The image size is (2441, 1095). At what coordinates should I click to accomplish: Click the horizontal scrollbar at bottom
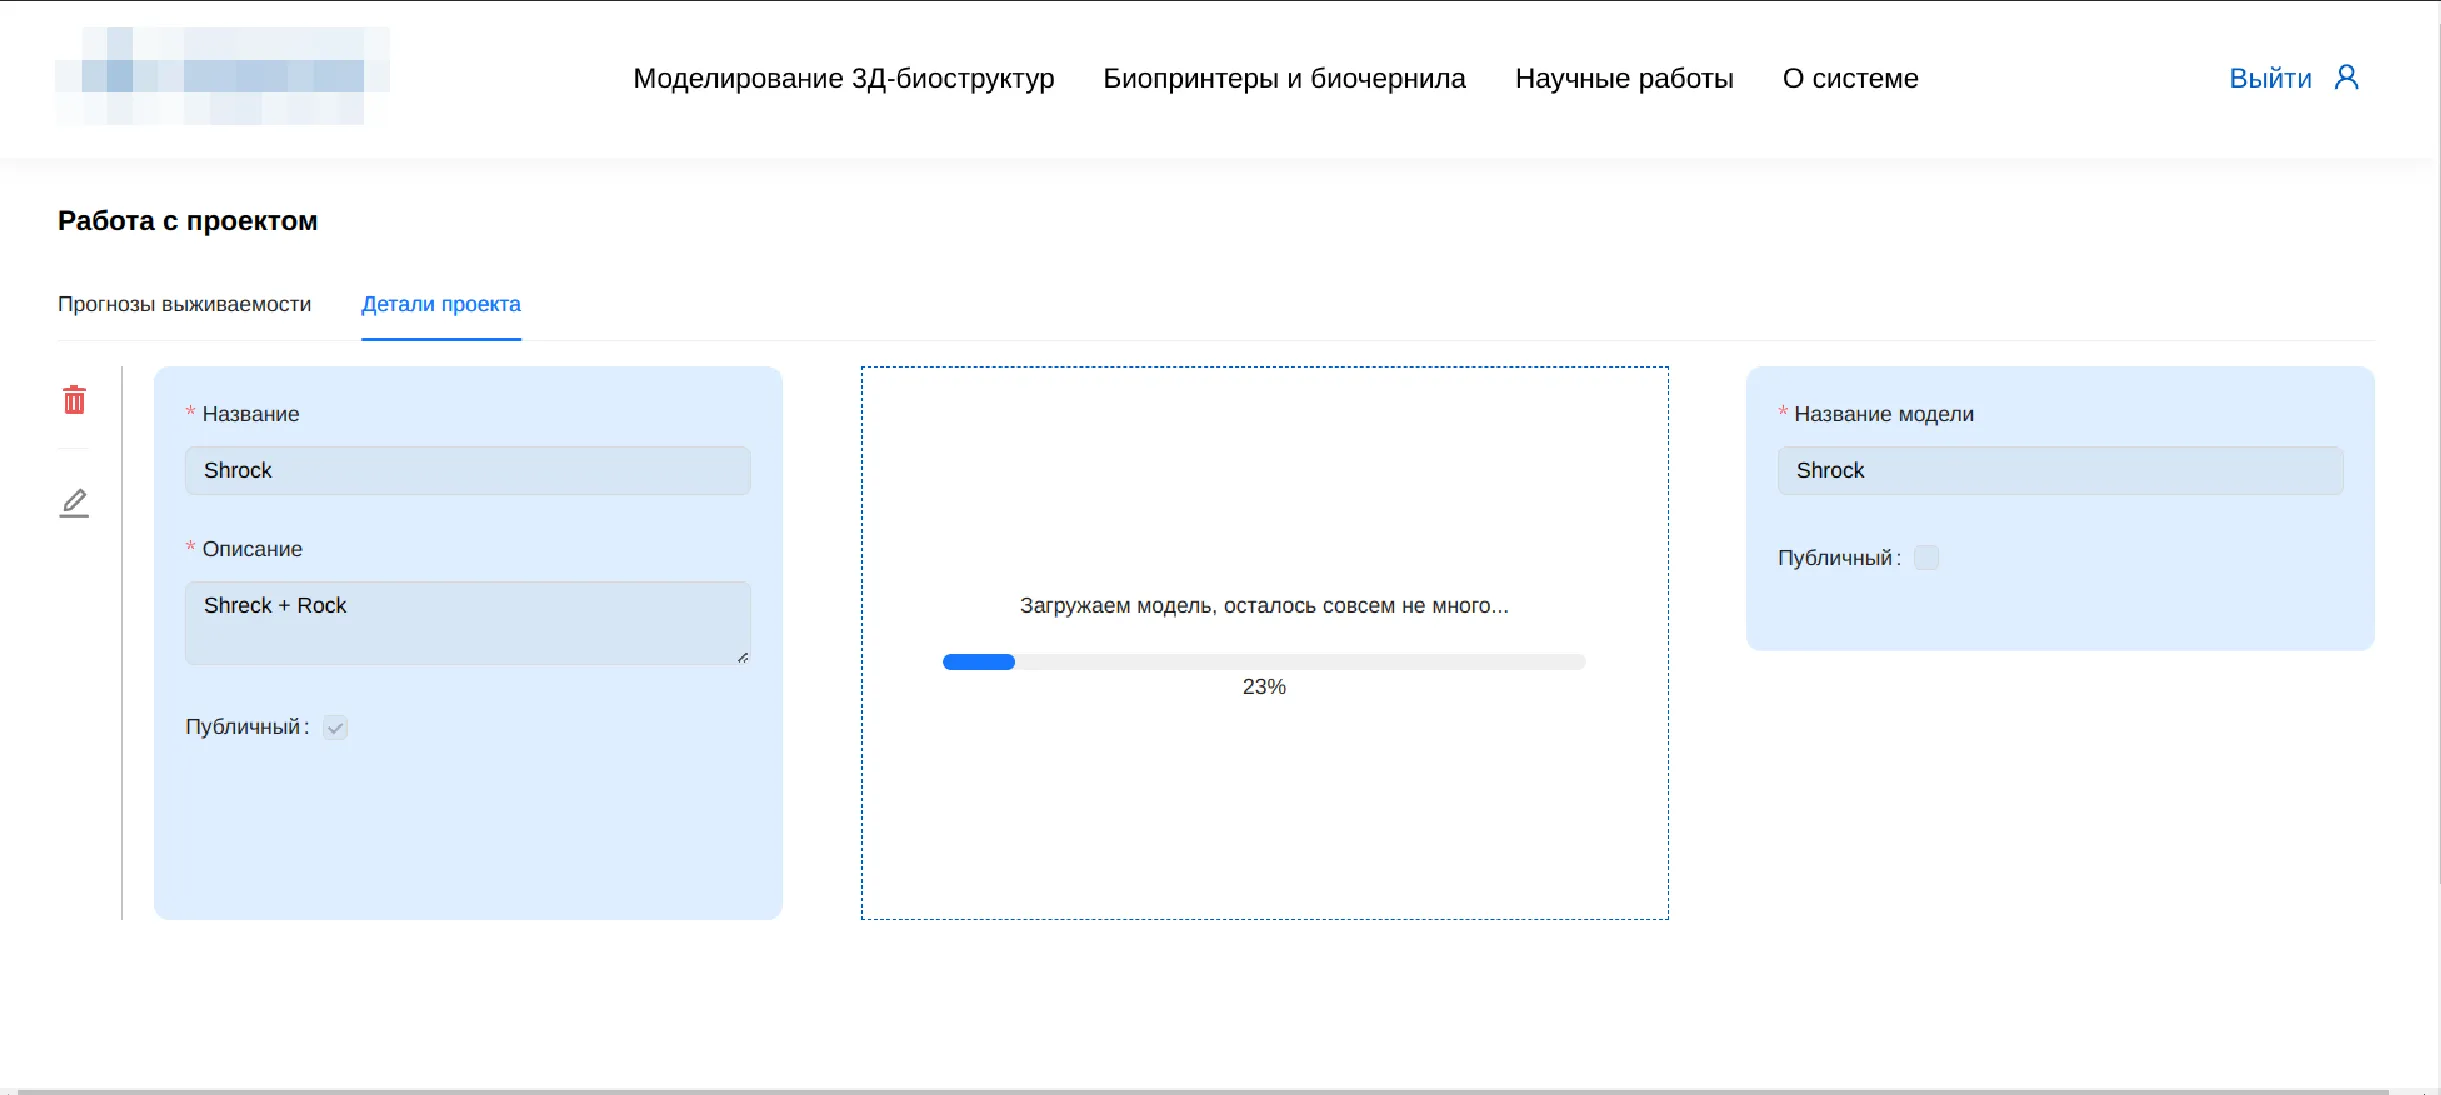click(x=1200, y=1091)
